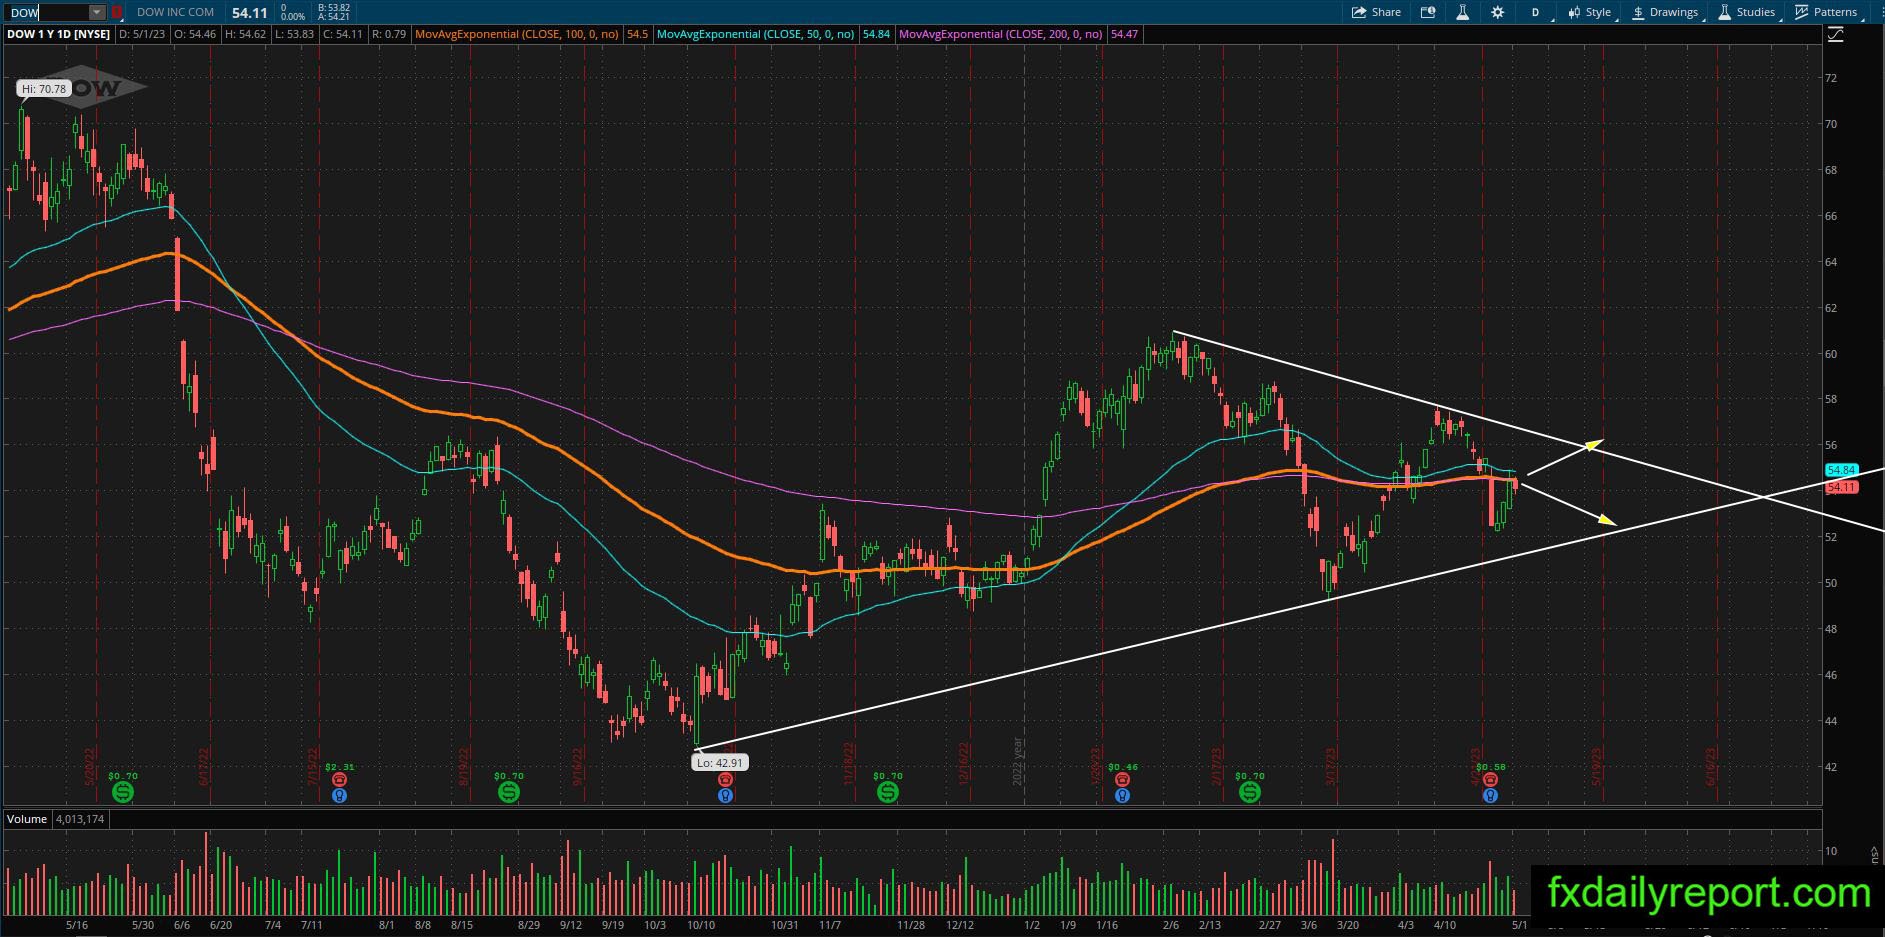Screen dimensions: 1885x937
Task: Click the 5/16 date on the time axis
Action: click(x=77, y=925)
